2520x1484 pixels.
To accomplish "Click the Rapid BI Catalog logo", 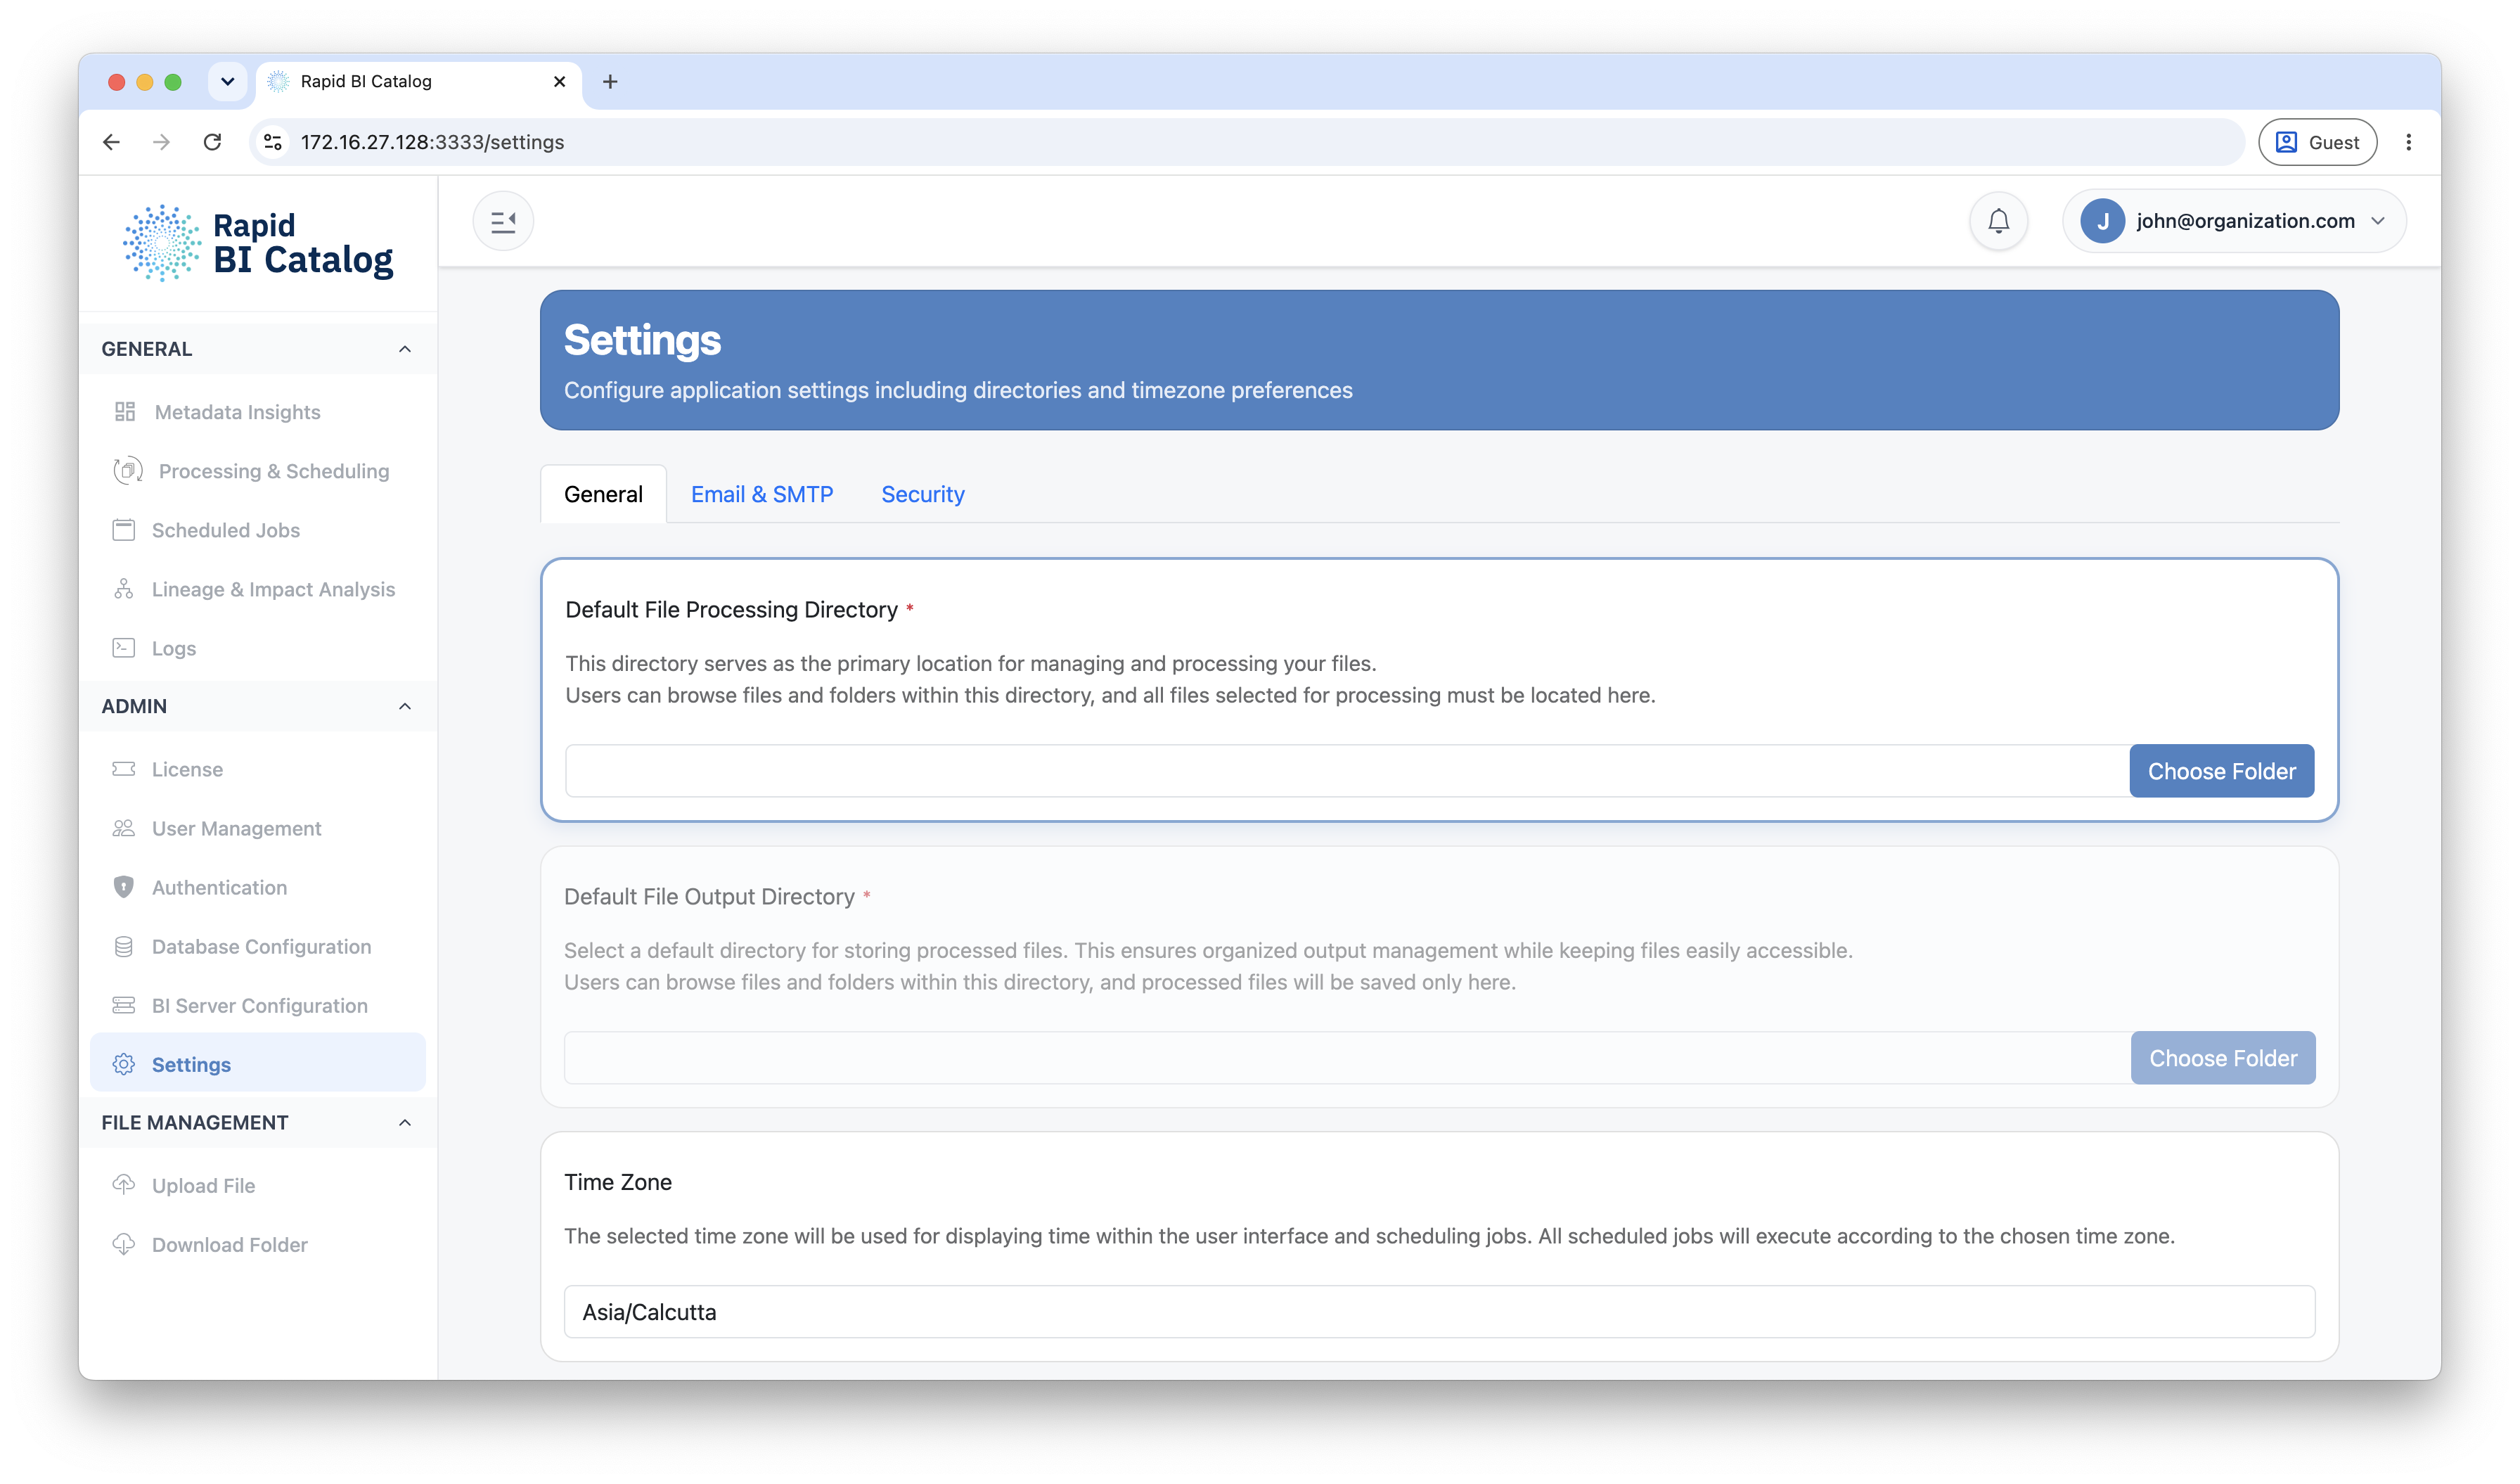I will click(x=258, y=243).
